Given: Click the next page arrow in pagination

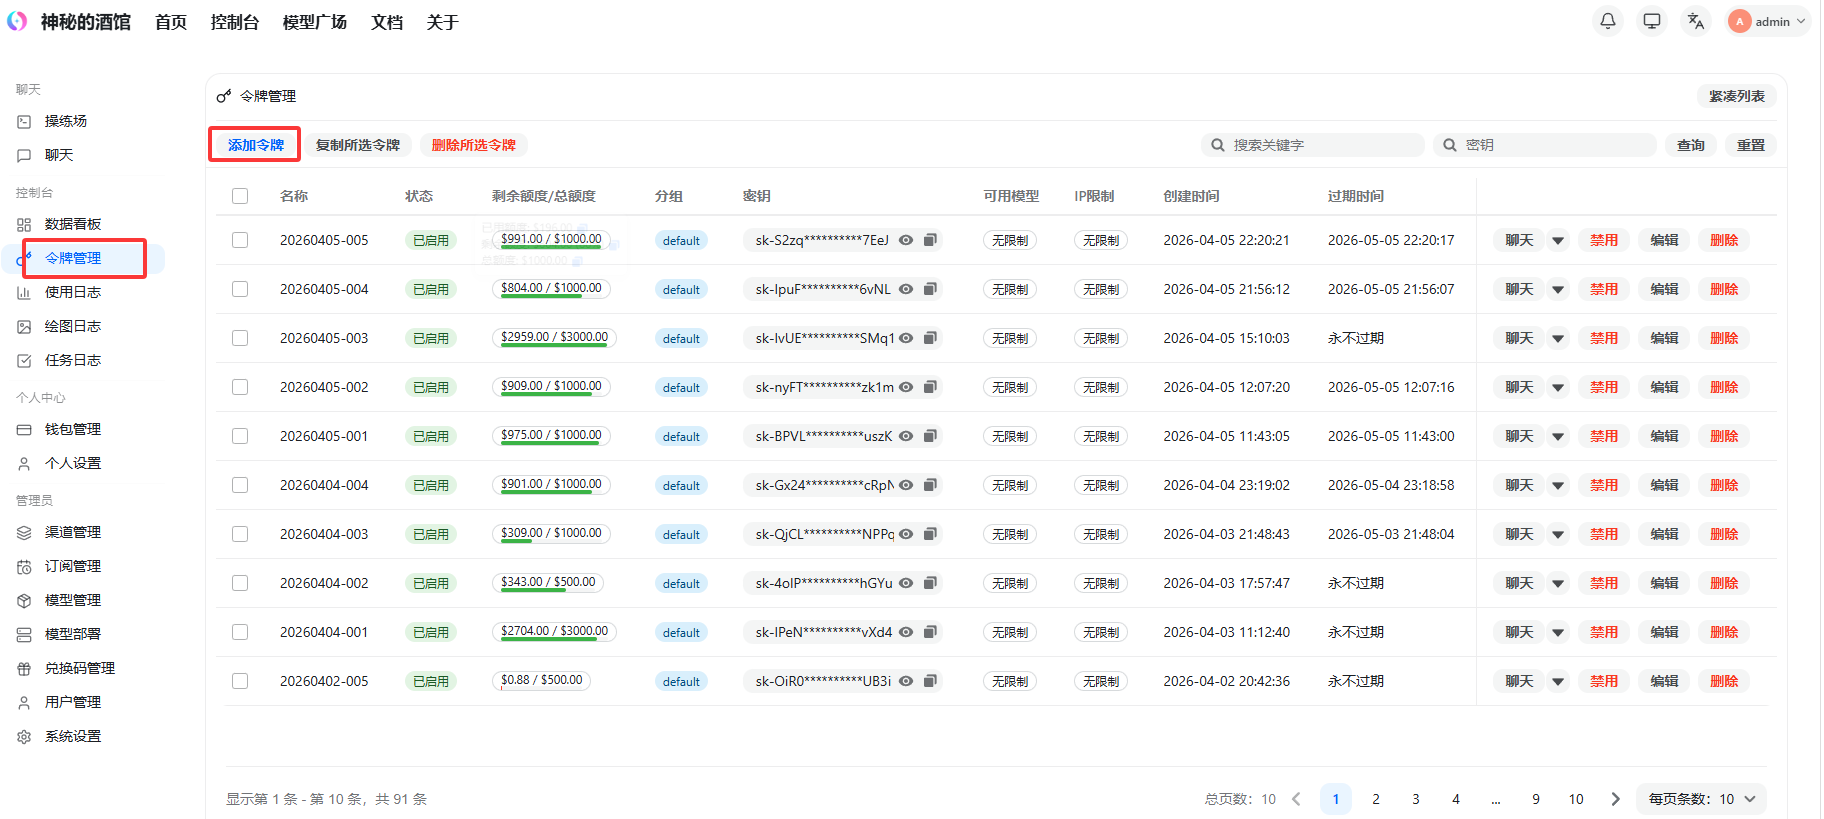Looking at the screenshot, I should tap(1615, 799).
